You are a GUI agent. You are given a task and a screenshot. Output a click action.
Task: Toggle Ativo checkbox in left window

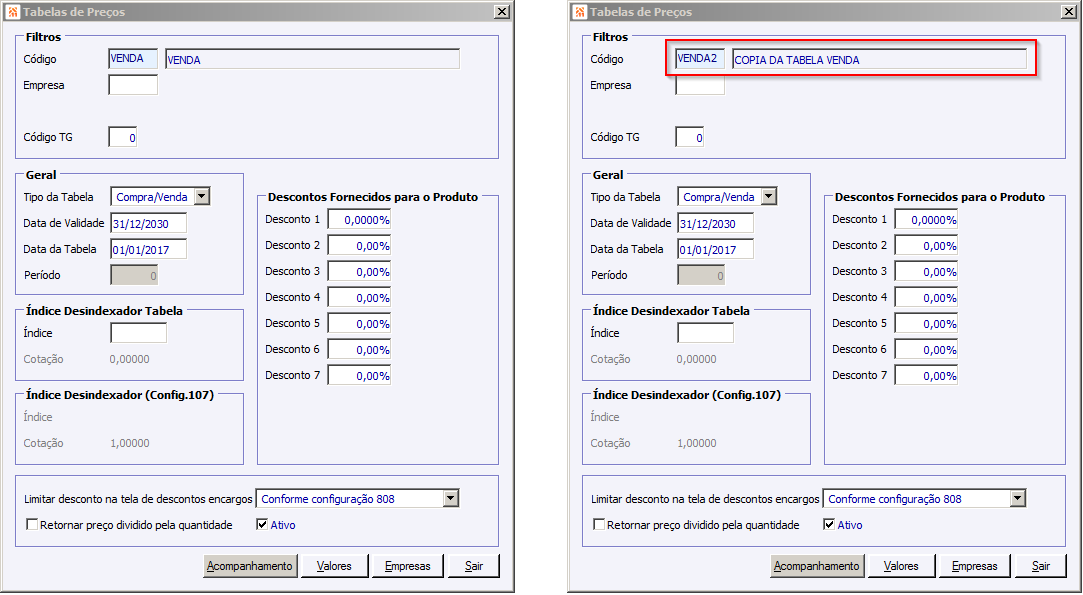(x=262, y=525)
